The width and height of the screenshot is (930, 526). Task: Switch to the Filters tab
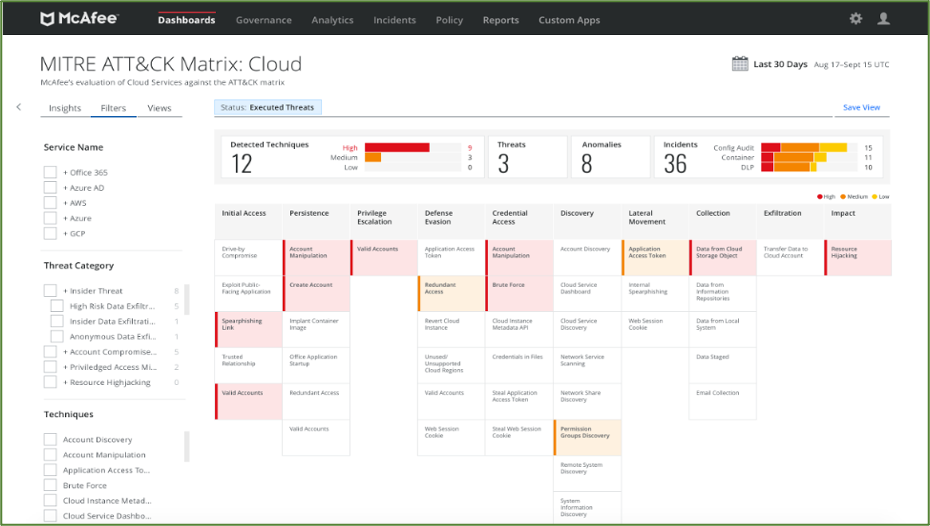[113, 108]
